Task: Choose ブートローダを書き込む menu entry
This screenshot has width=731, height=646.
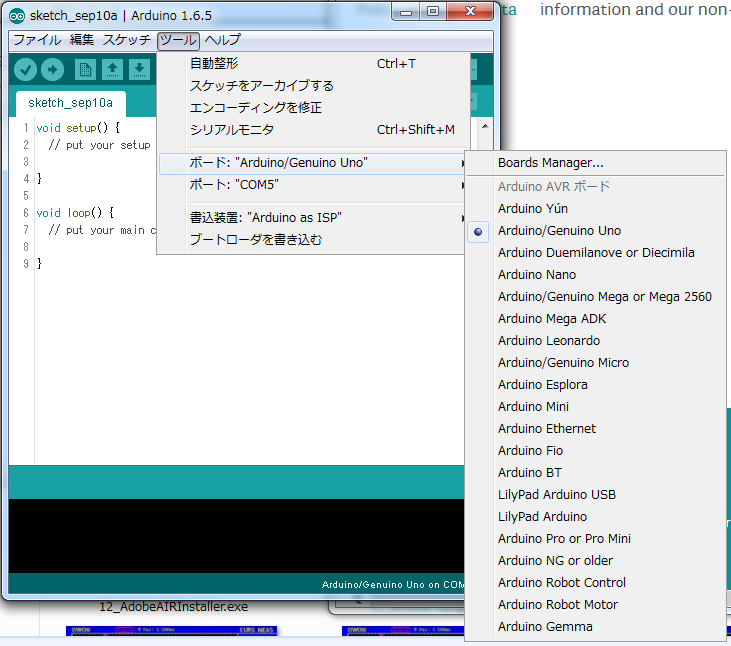Action: click(x=312, y=240)
